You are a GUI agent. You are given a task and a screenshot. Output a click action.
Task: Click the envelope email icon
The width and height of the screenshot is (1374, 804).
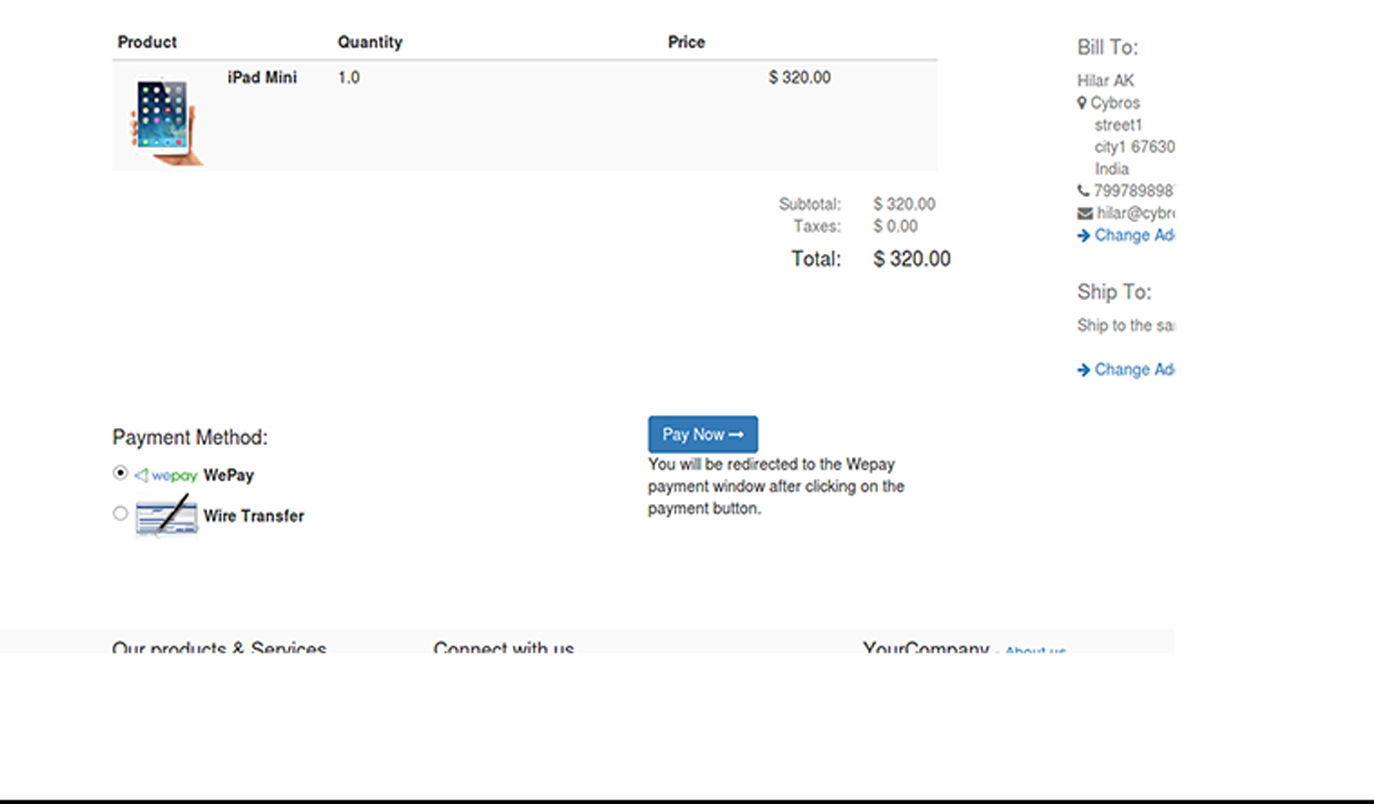point(1084,213)
